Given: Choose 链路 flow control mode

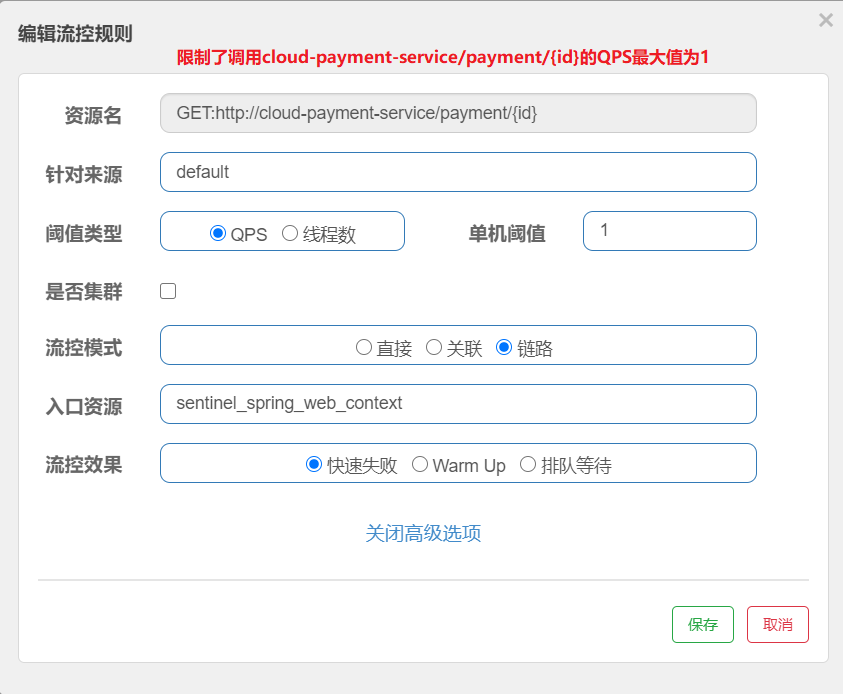Looking at the screenshot, I should pyautogui.click(x=504, y=347).
